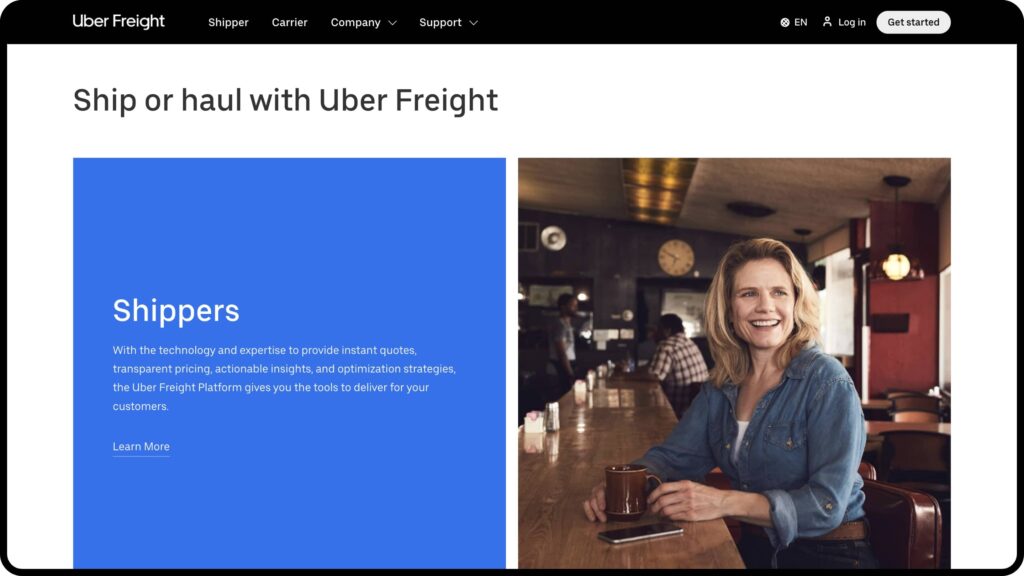This screenshot has height=576, width=1024.
Task: Click the Log in link
Action: [x=852, y=22]
